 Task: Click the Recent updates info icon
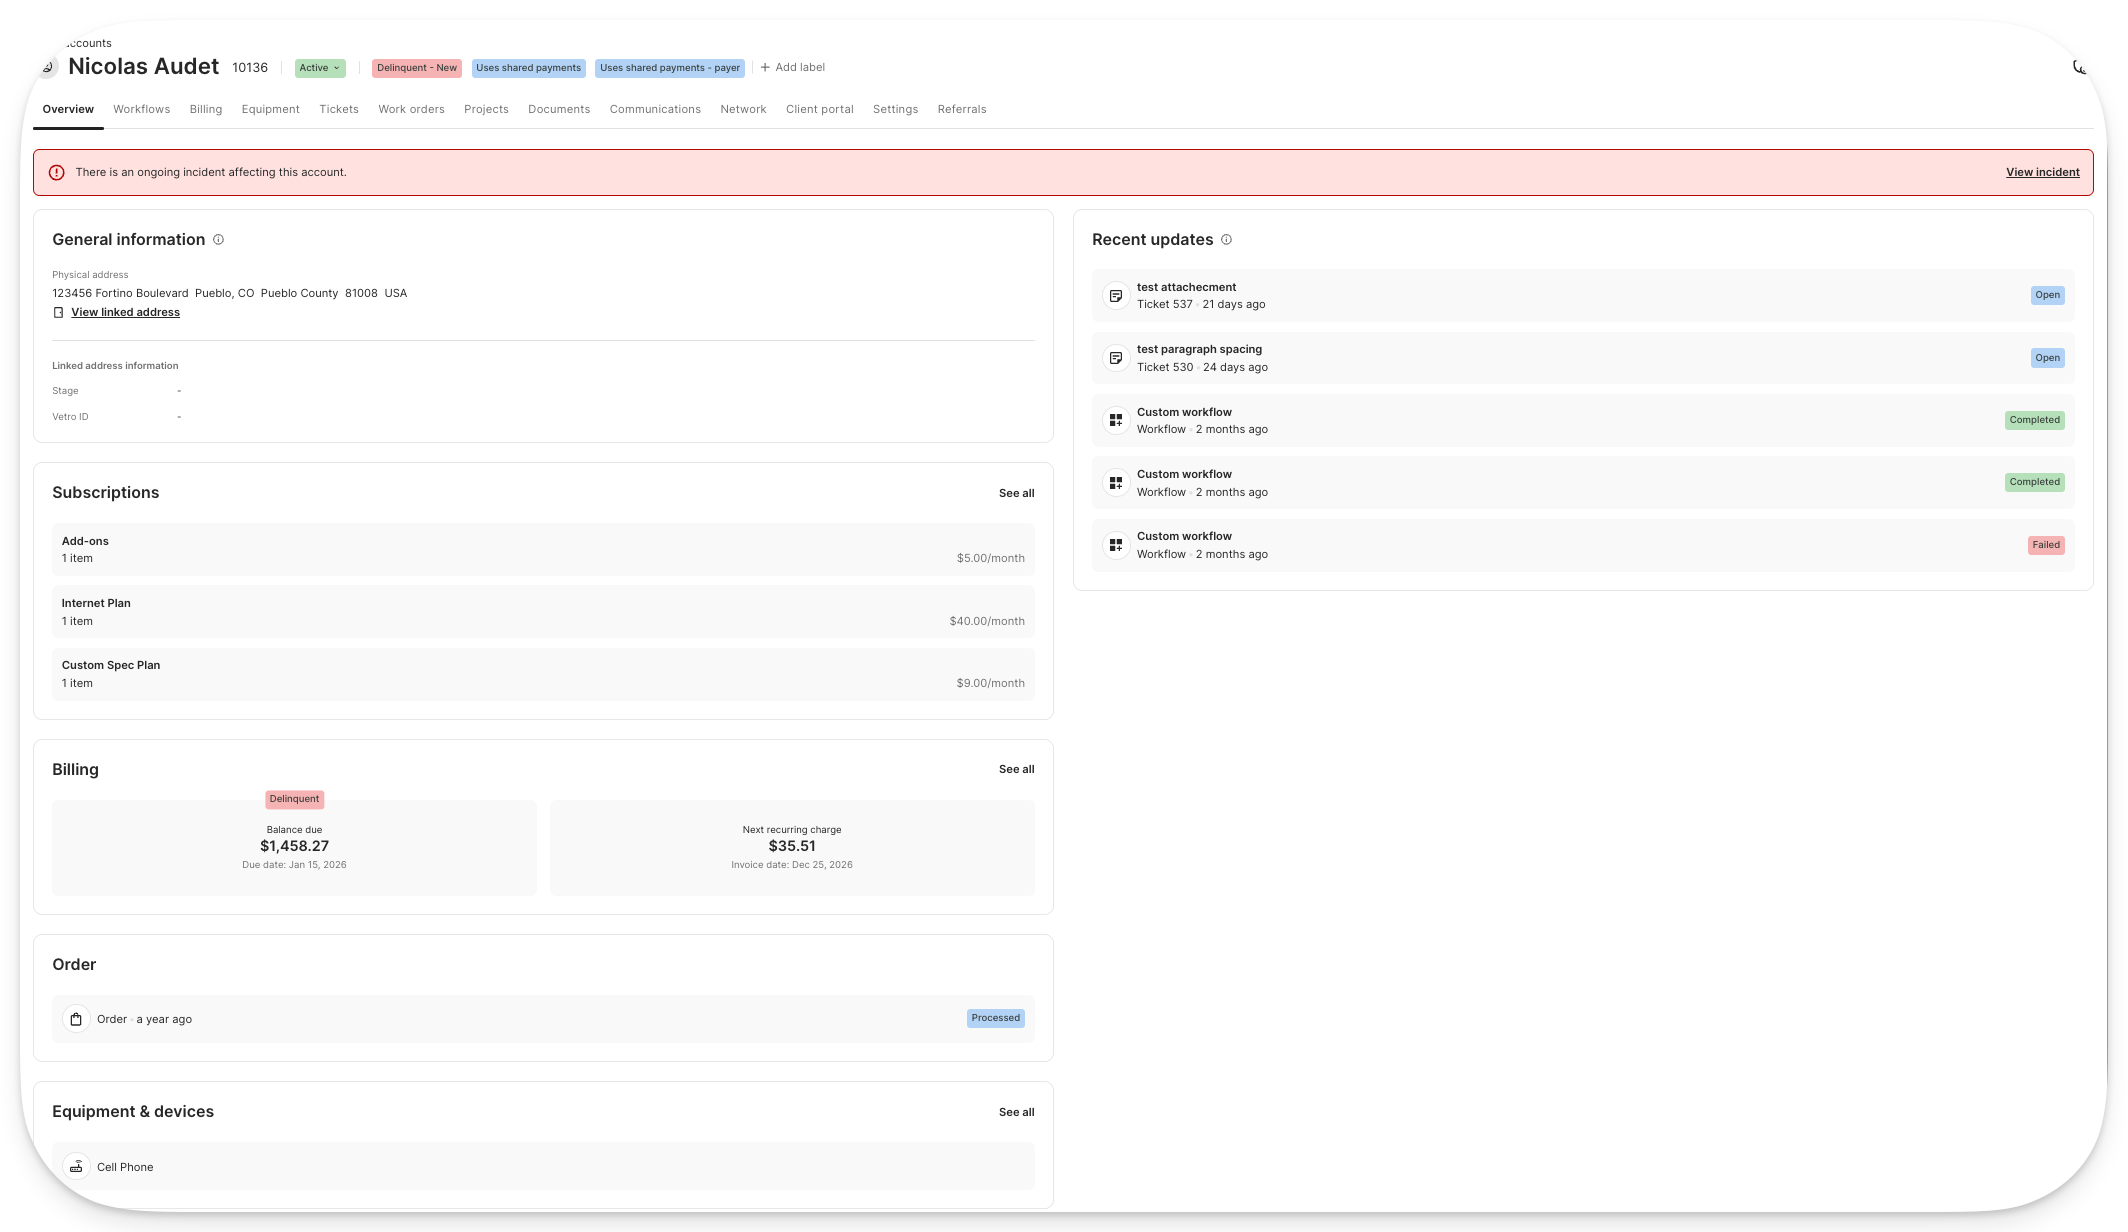pos(1226,240)
